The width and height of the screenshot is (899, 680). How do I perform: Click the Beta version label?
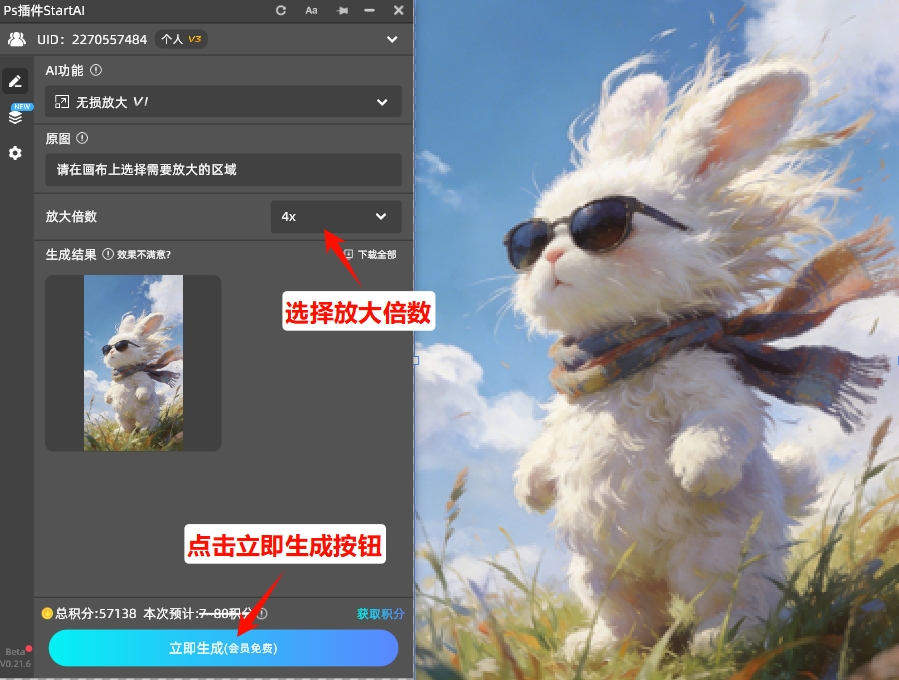14,649
